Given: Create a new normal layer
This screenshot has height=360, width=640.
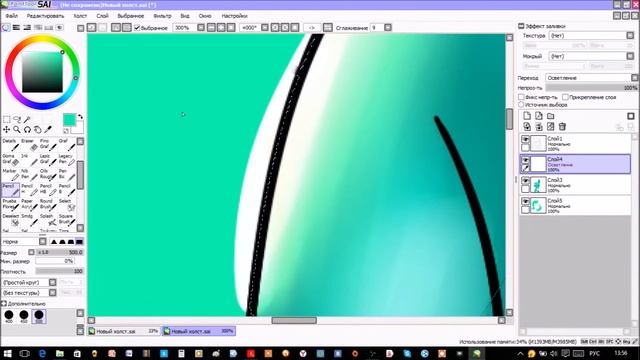Looking at the screenshot, I should (527, 116).
